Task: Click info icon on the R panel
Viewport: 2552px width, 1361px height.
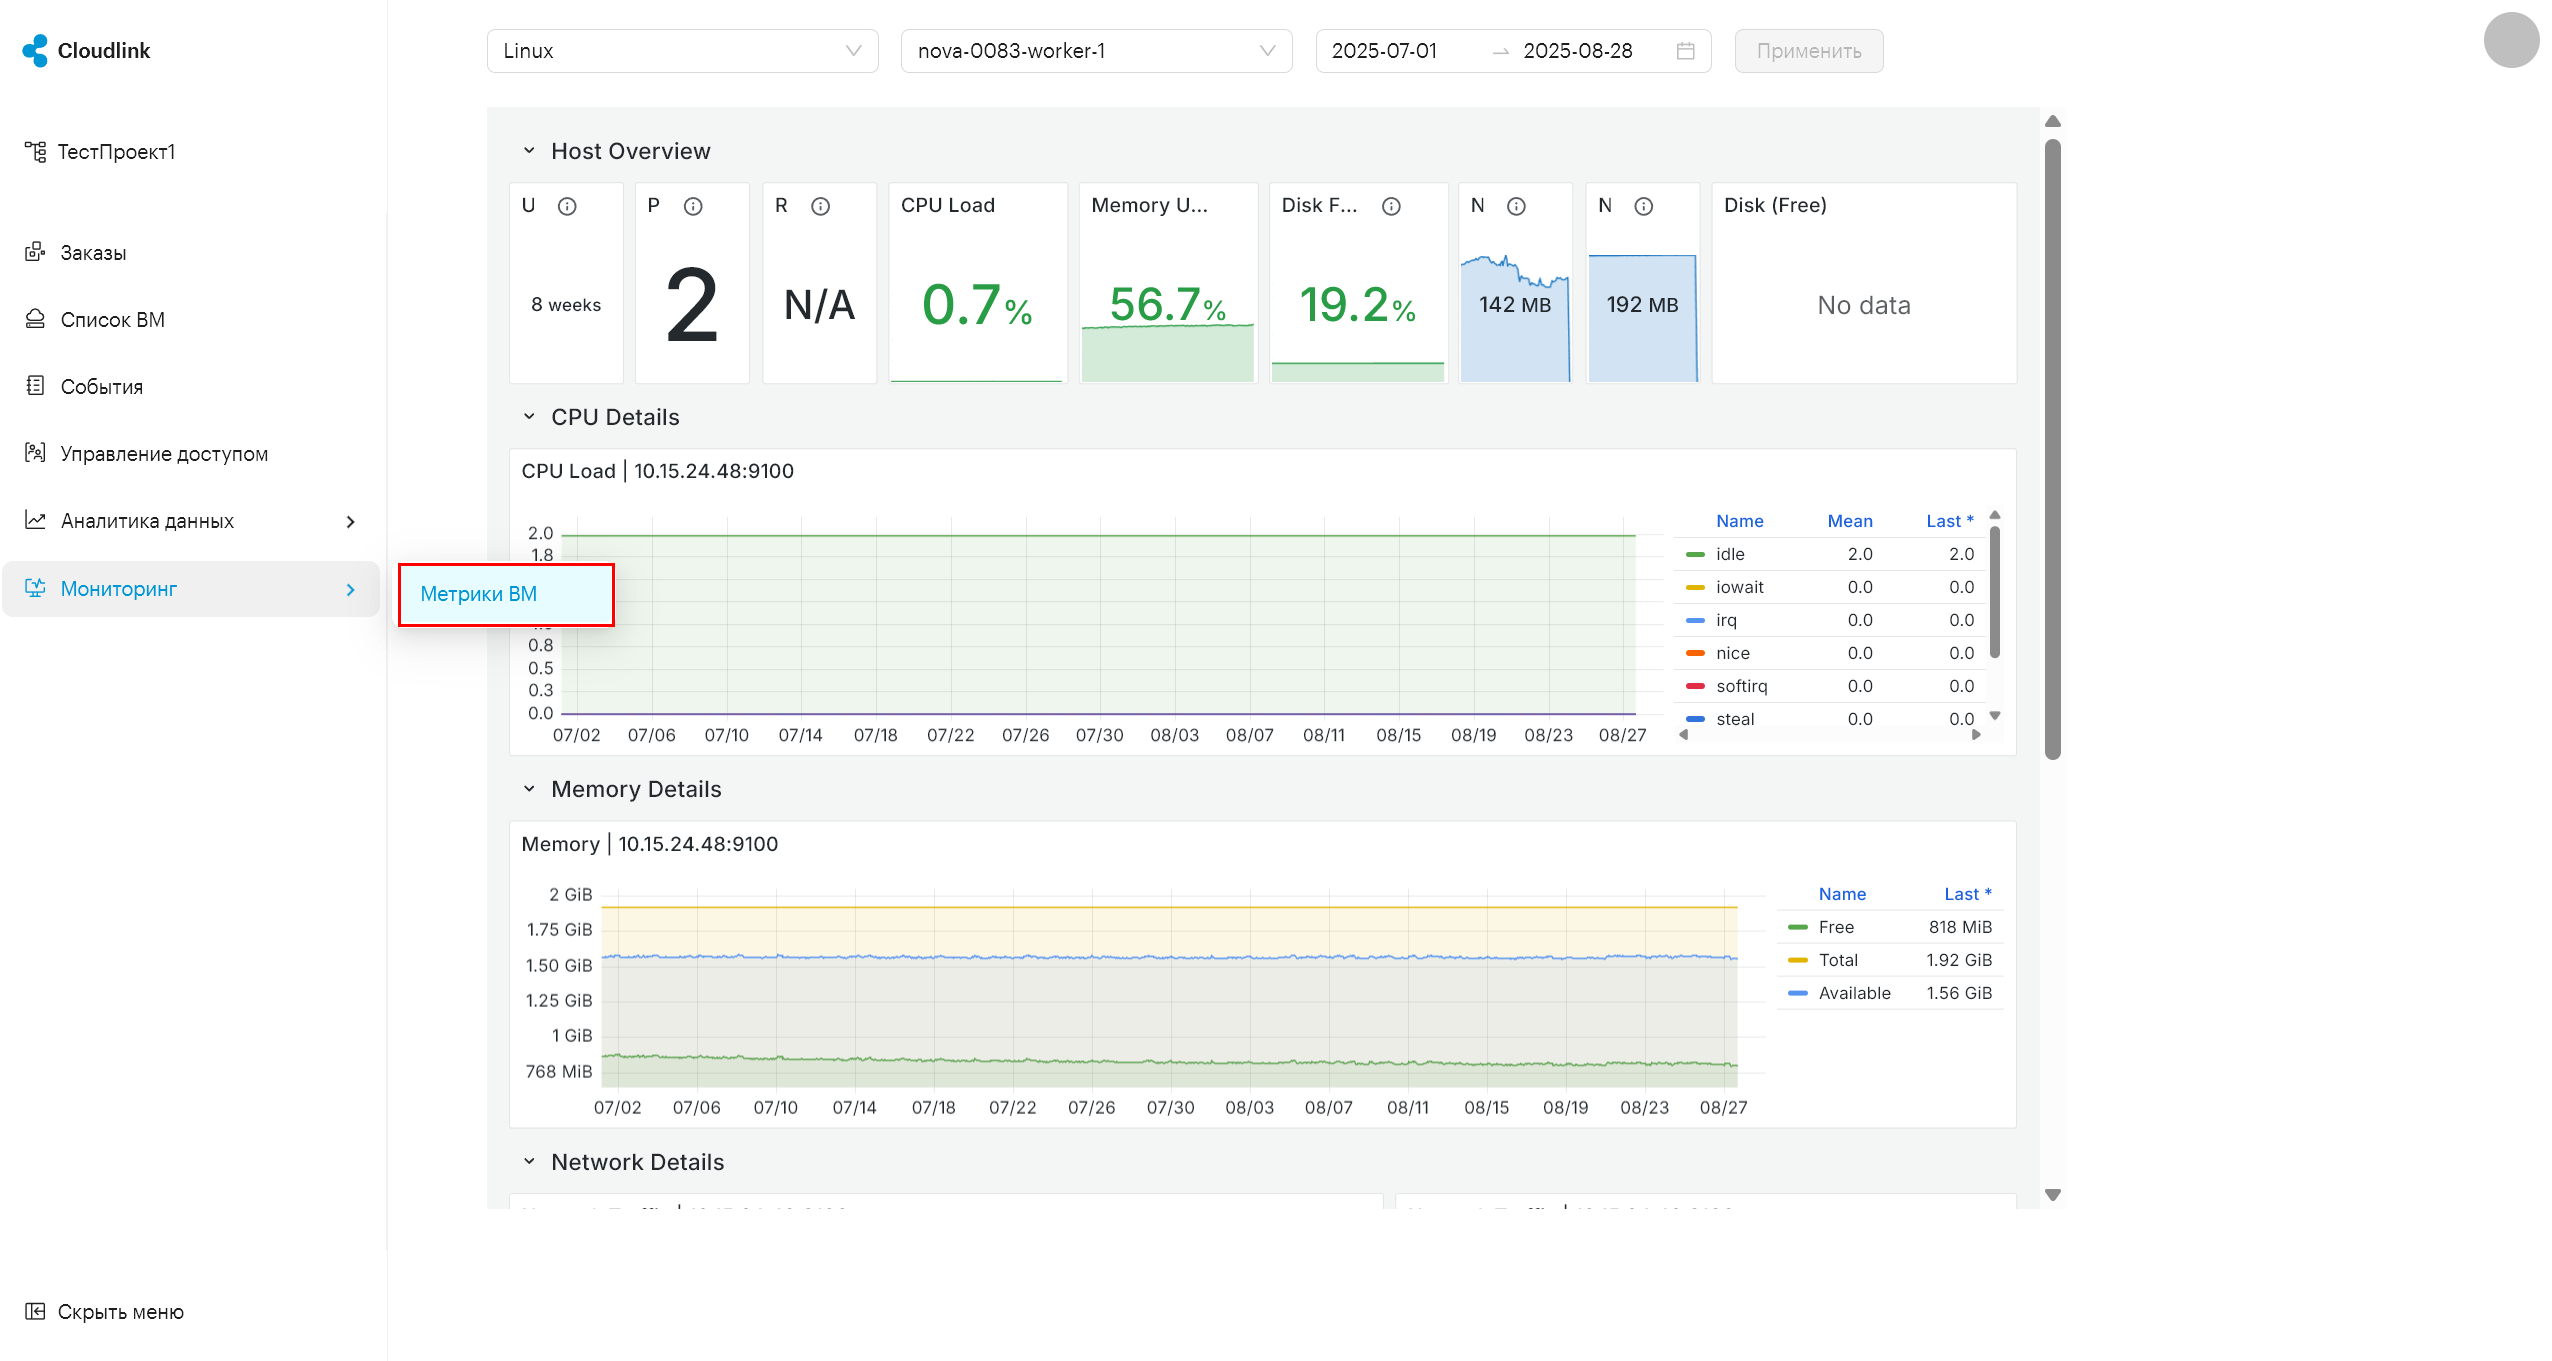Action: [x=820, y=206]
